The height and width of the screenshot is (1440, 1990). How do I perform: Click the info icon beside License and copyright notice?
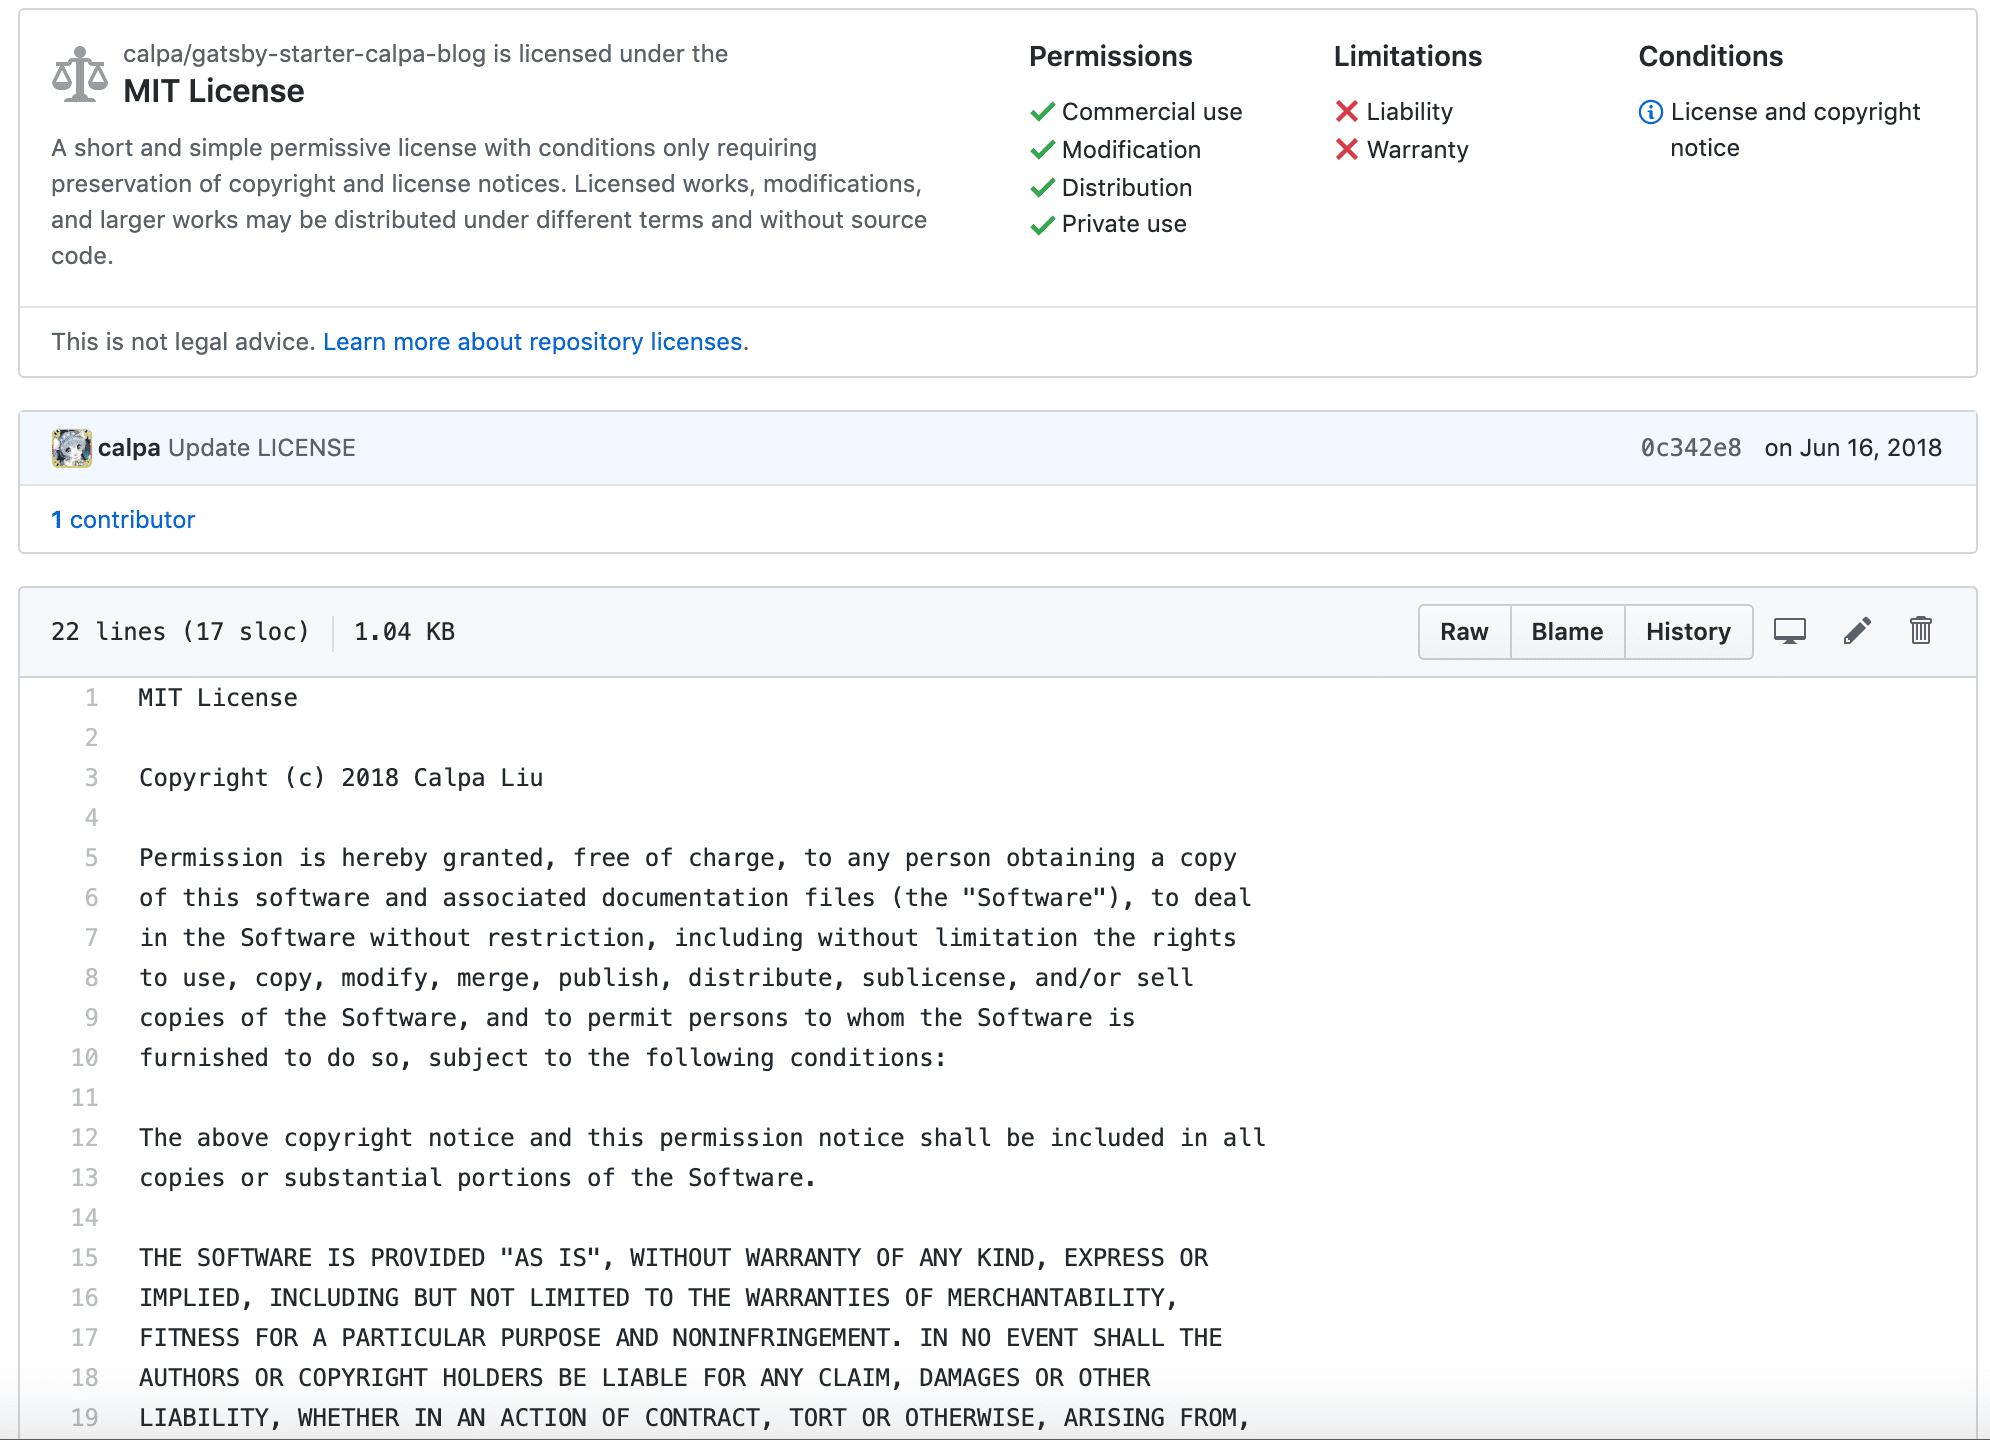pos(1650,112)
